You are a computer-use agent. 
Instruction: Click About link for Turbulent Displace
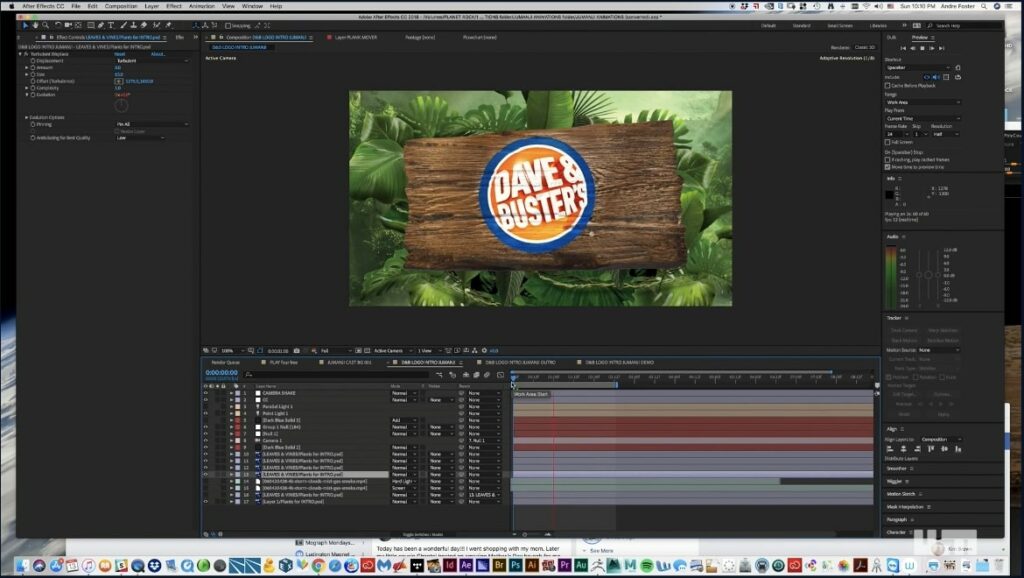pyautogui.click(x=158, y=54)
